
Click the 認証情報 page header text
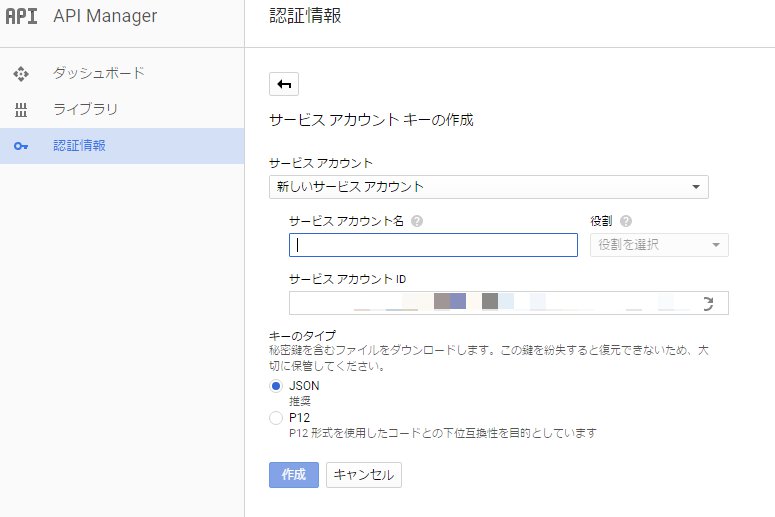pos(305,15)
